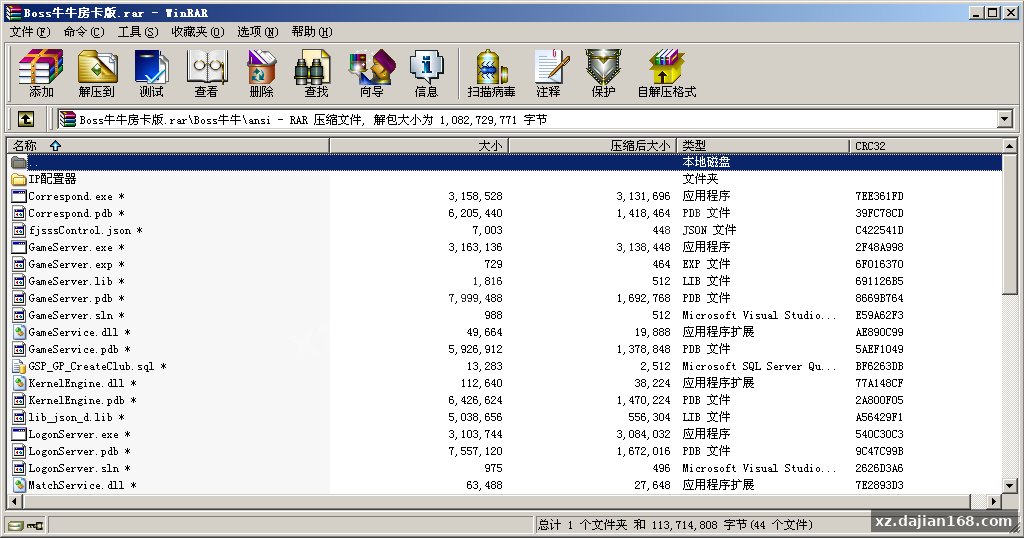Click the size value 7,999,488

pos(475,298)
